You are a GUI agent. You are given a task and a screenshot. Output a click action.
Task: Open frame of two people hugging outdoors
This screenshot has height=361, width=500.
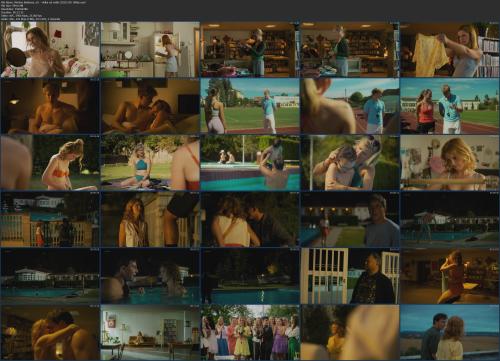350,163
